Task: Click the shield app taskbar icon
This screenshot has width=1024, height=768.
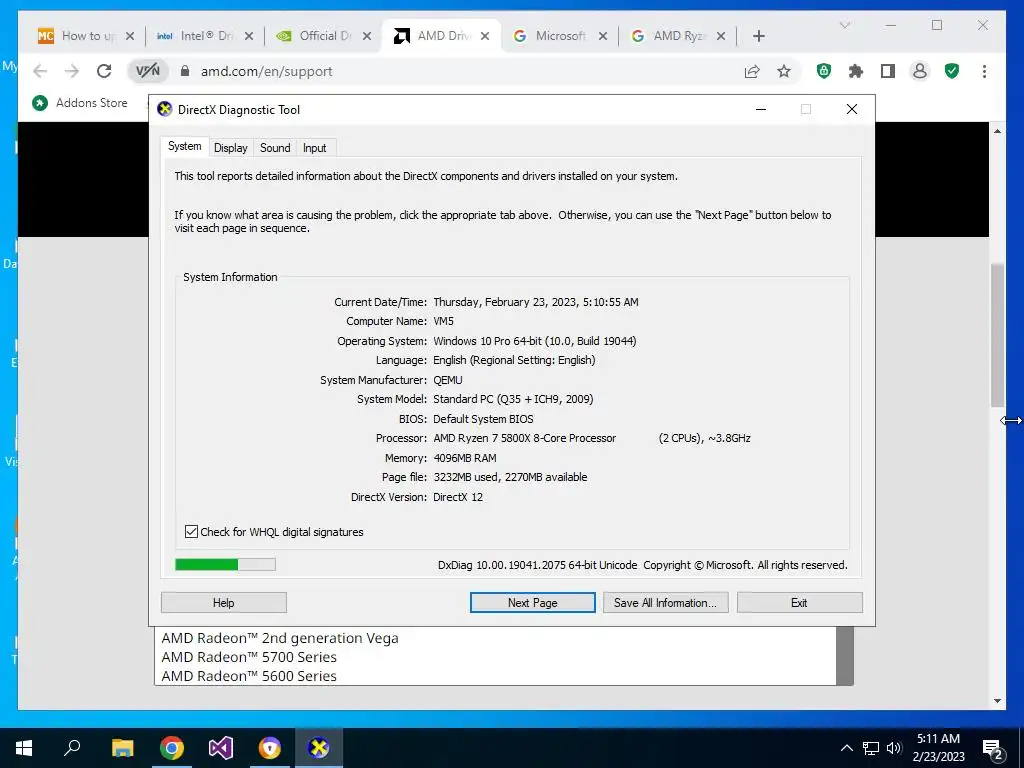Action: click(x=270, y=748)
